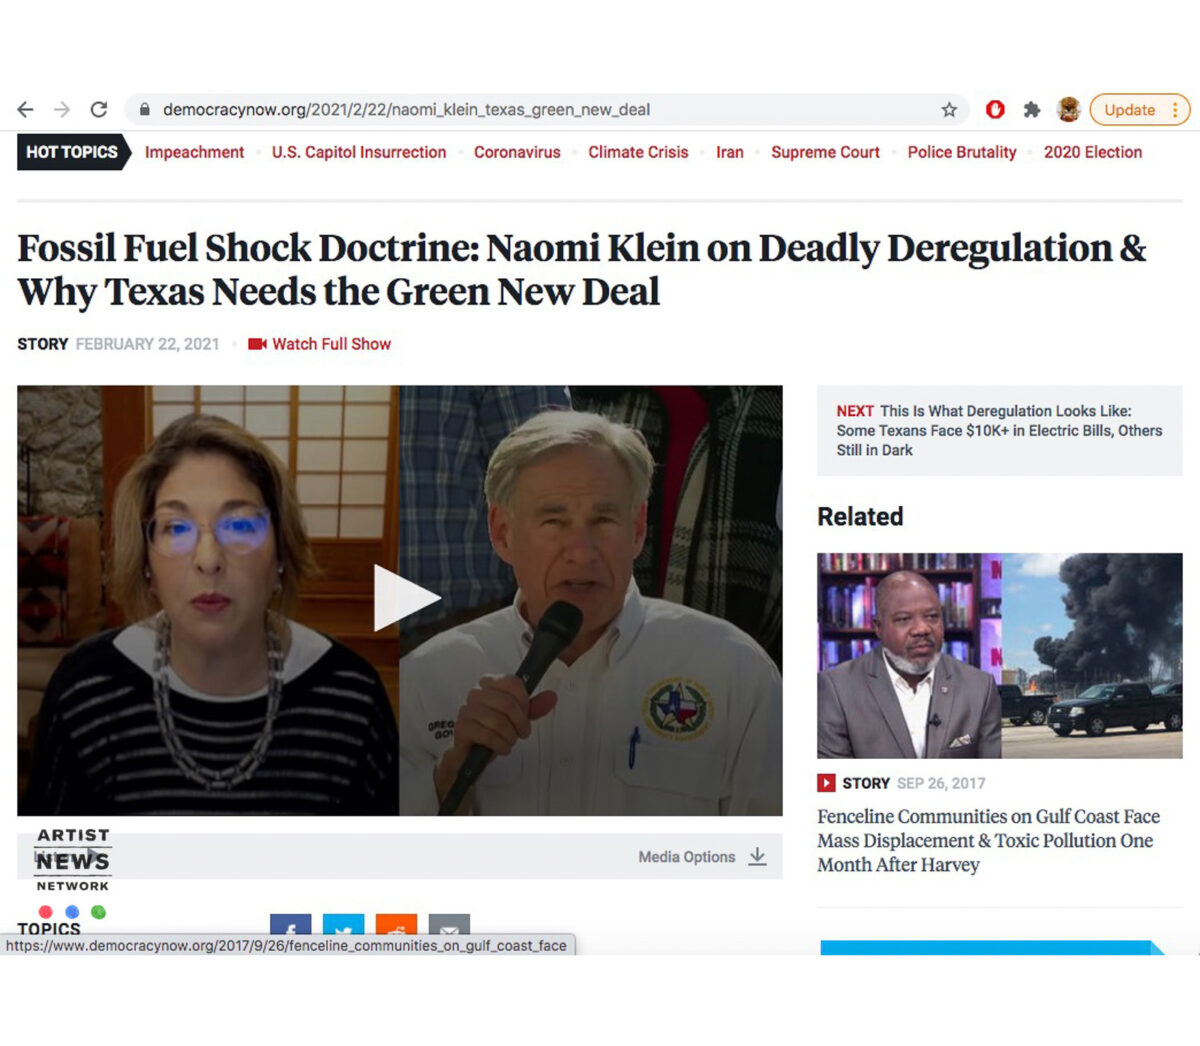1200x1046 pixels.
Task: Click the Update button in Chrome
Action: (1129, 110)
